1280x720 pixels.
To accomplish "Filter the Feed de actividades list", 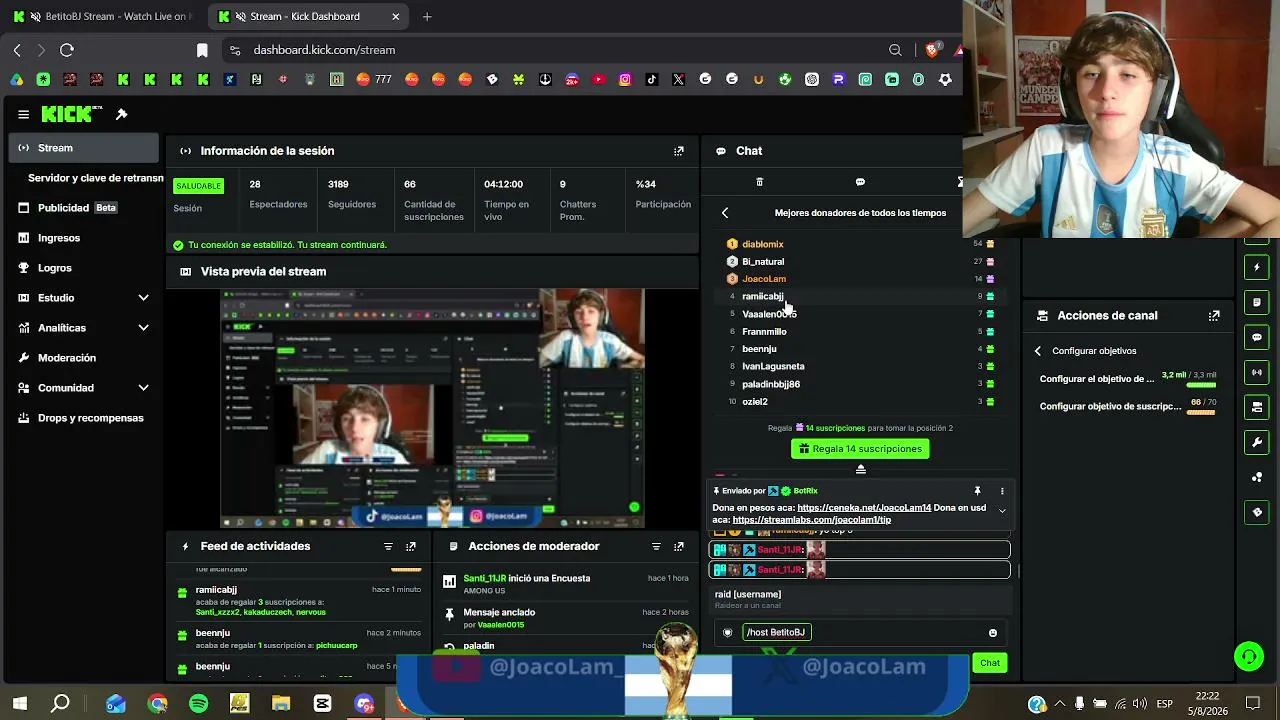I will pos(388,546).
